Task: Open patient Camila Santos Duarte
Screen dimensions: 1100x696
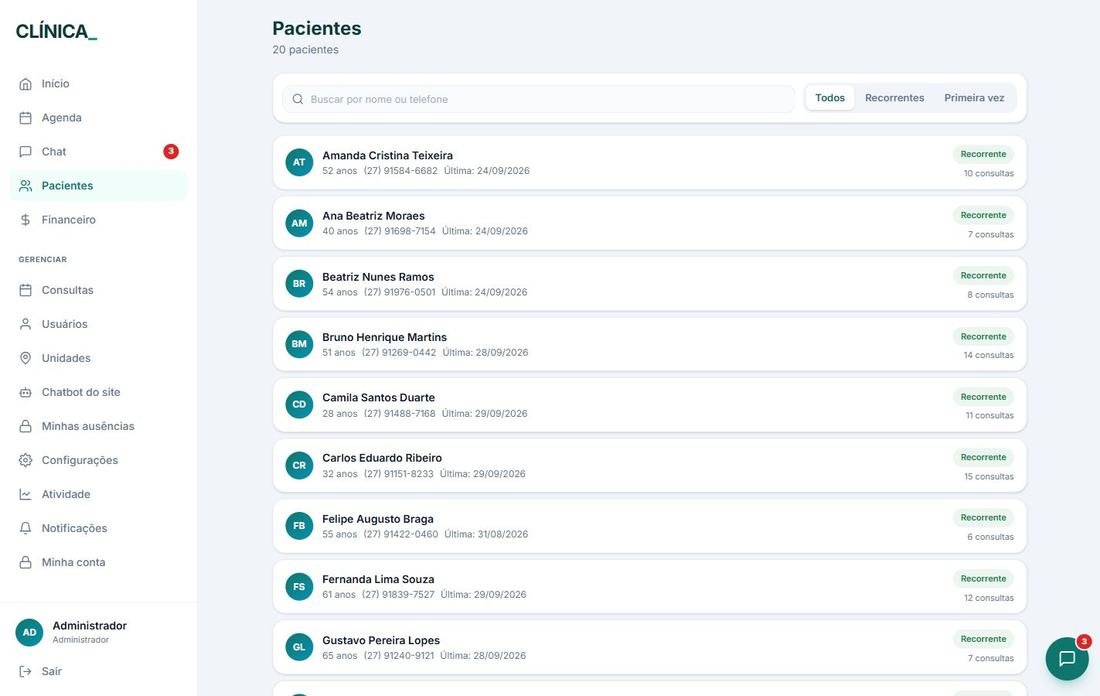Action: (x=650, y=405)
